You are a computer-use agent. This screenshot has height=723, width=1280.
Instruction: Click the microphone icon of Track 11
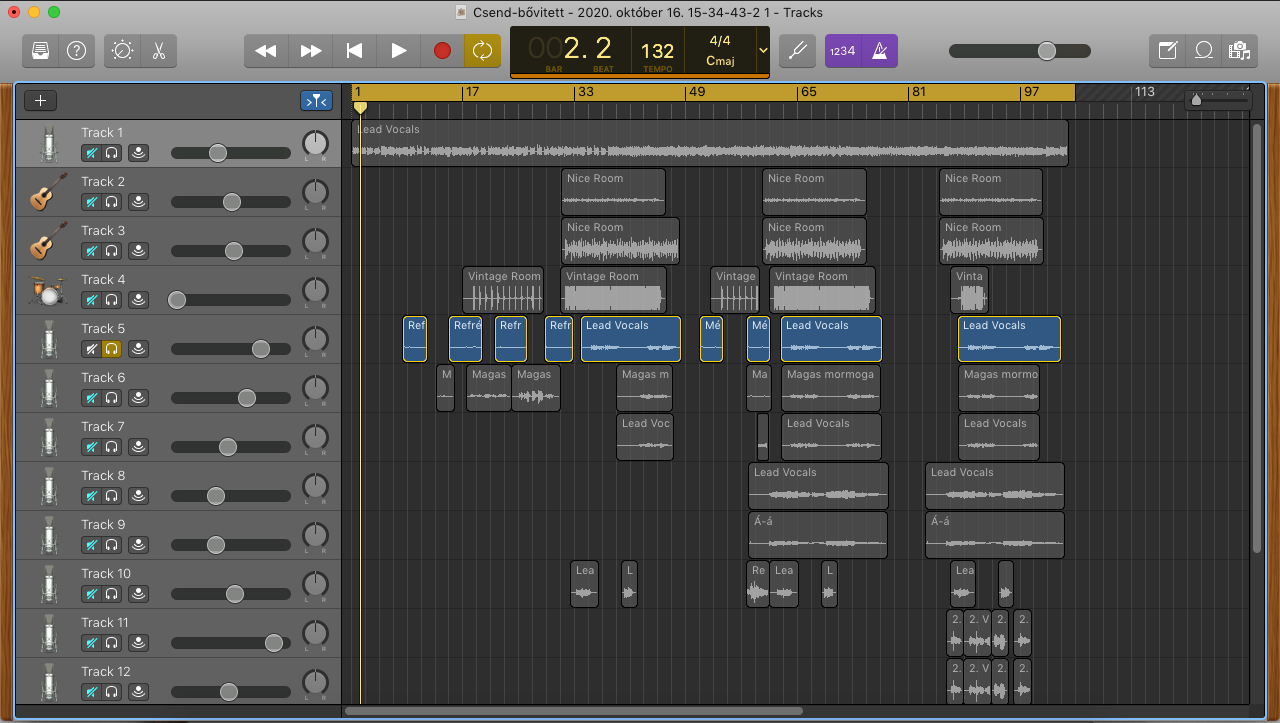47,634
